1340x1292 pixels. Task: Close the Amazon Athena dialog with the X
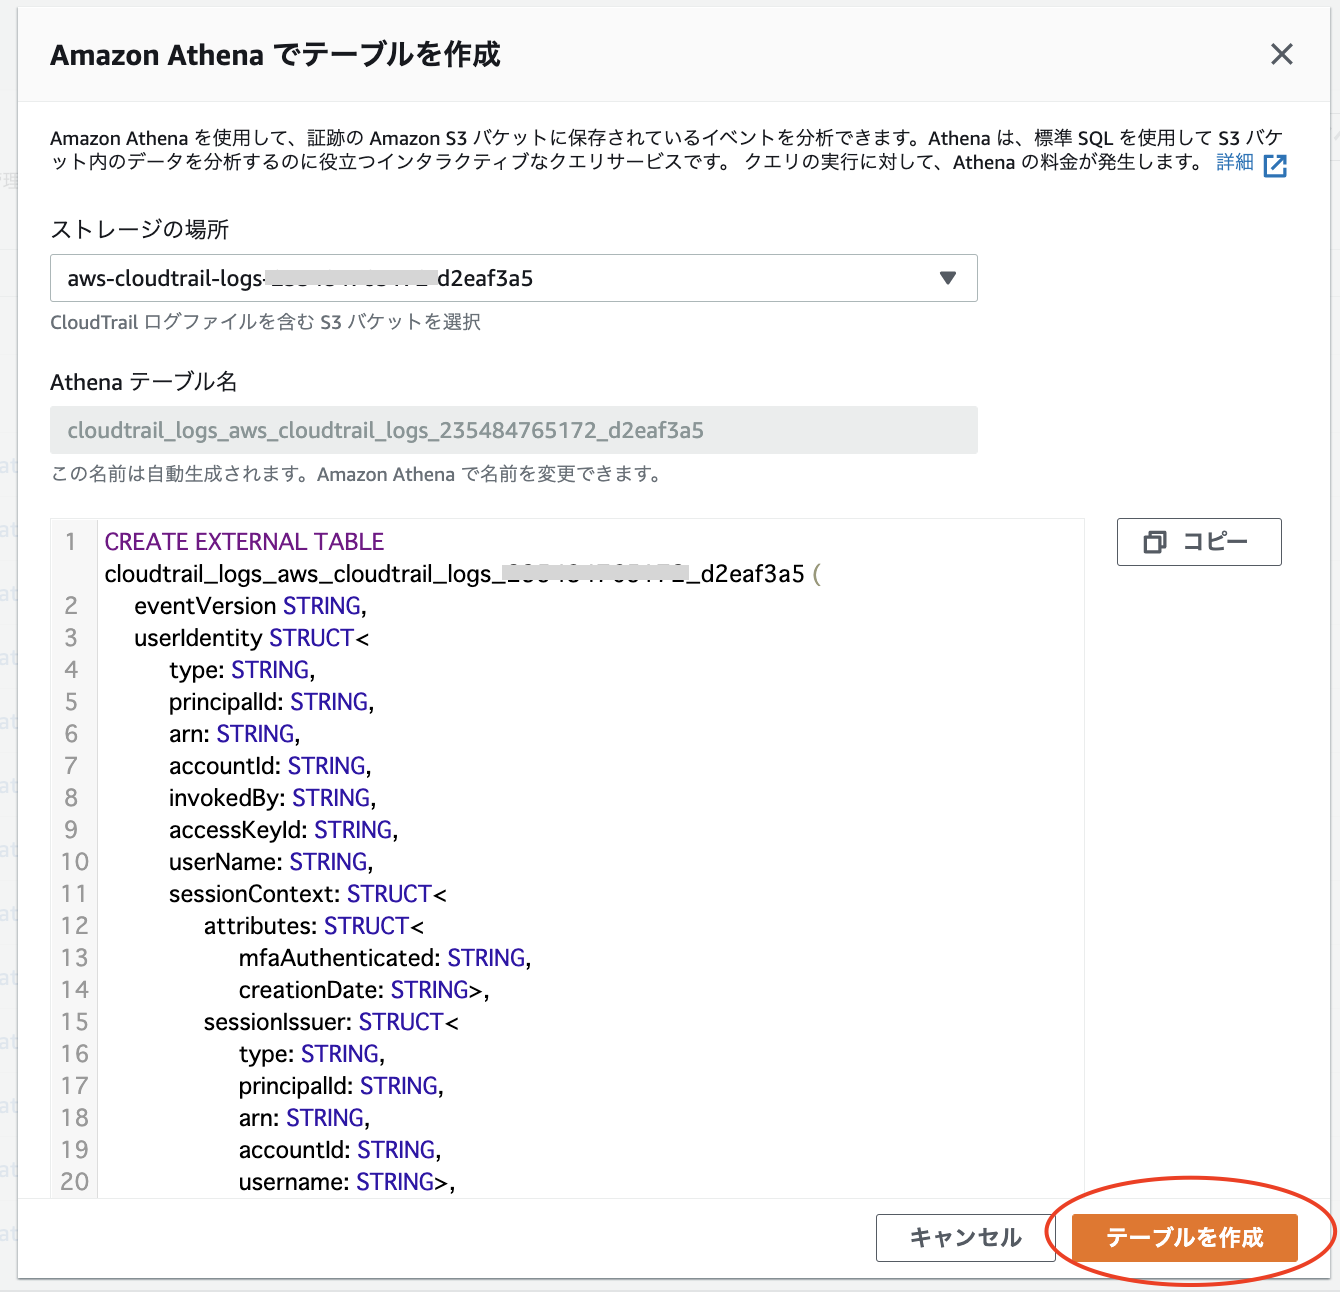tap(1281, 54)
